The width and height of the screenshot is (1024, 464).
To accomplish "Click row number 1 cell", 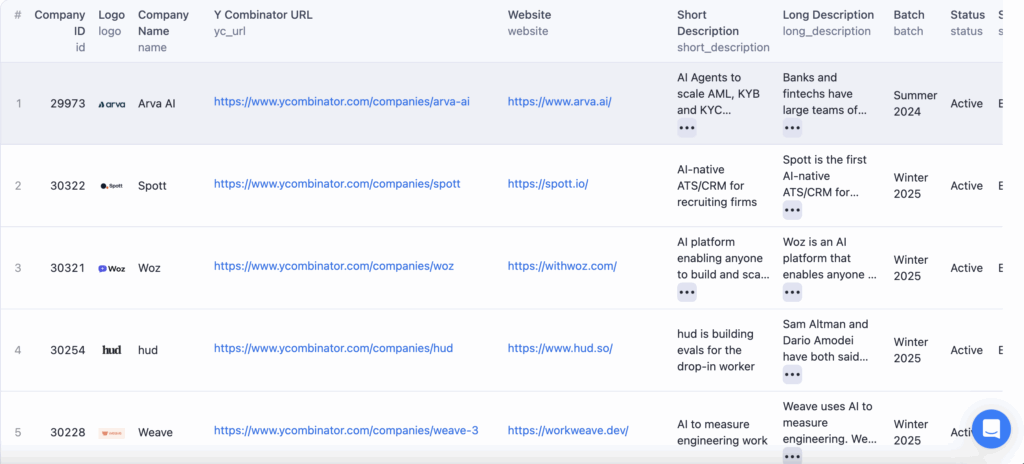I will (18, 103).
